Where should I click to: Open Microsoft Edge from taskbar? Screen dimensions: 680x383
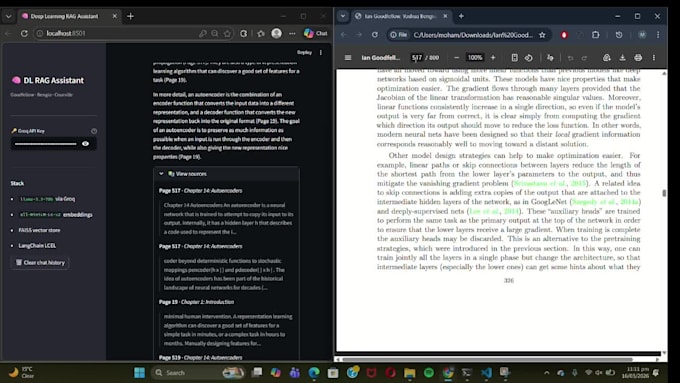[x=314, y=373]
